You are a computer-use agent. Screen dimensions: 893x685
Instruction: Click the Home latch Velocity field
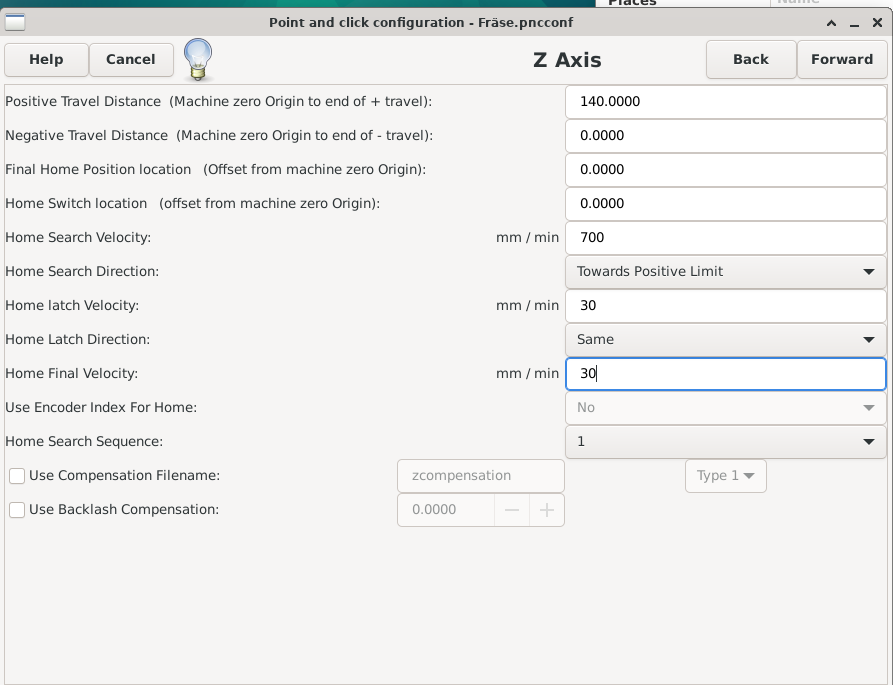coord(725,306)
